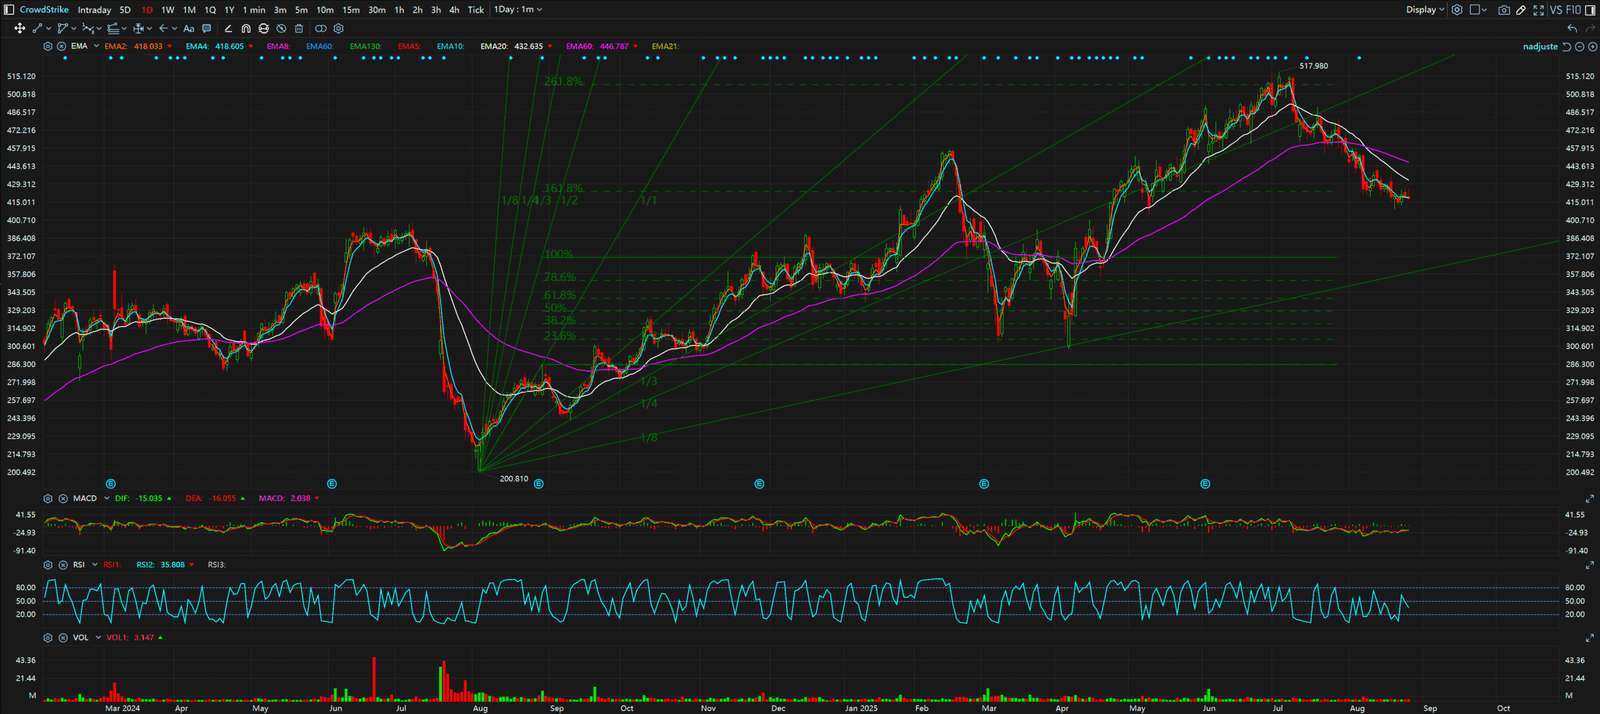Hide all drawings on the chart
Image resolution: width=1600 pixels, height=714 pixels.
[281, 29]
